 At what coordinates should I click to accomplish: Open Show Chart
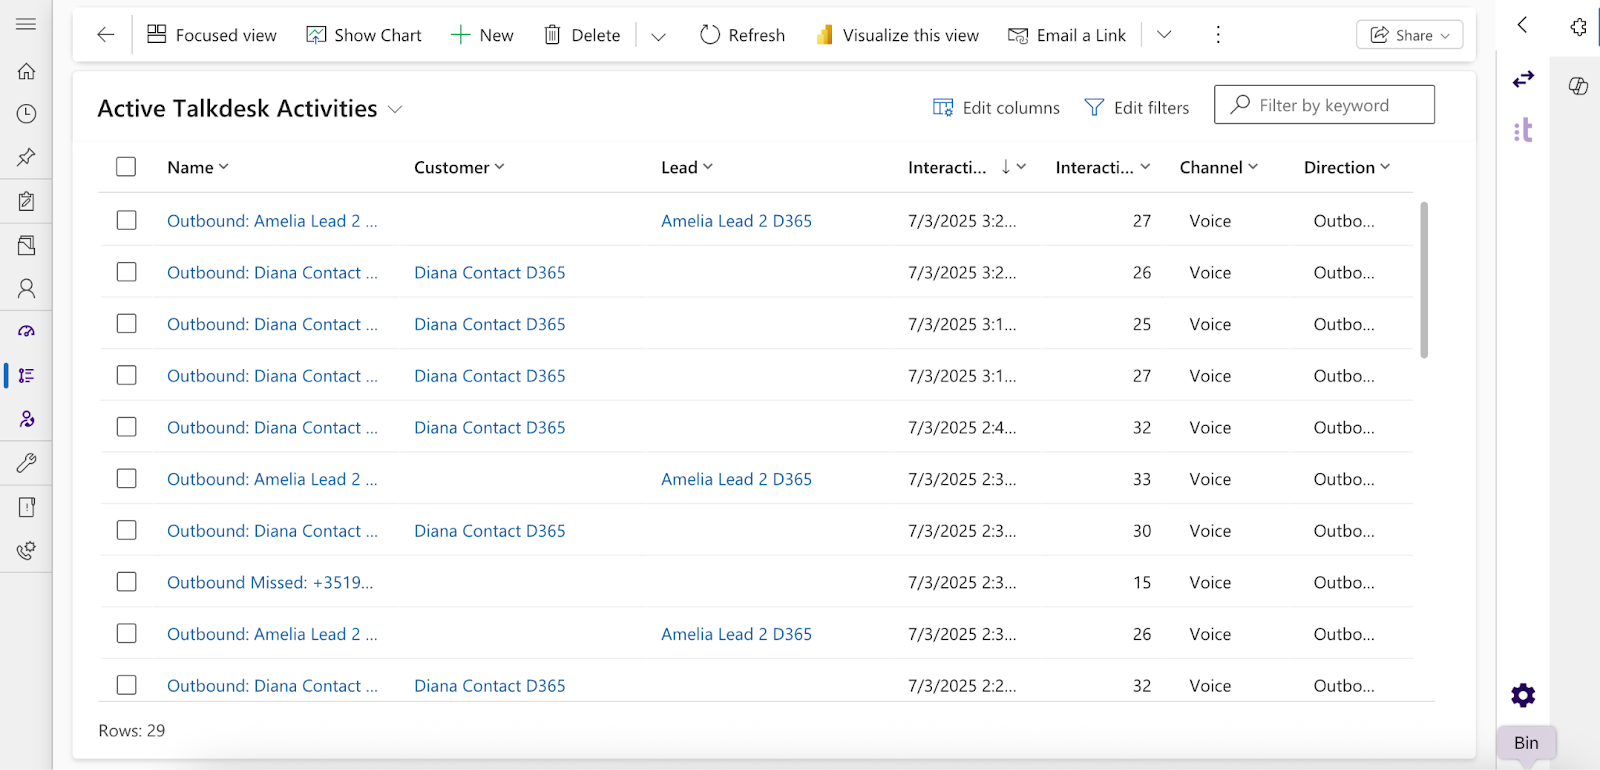click(364, 35)
